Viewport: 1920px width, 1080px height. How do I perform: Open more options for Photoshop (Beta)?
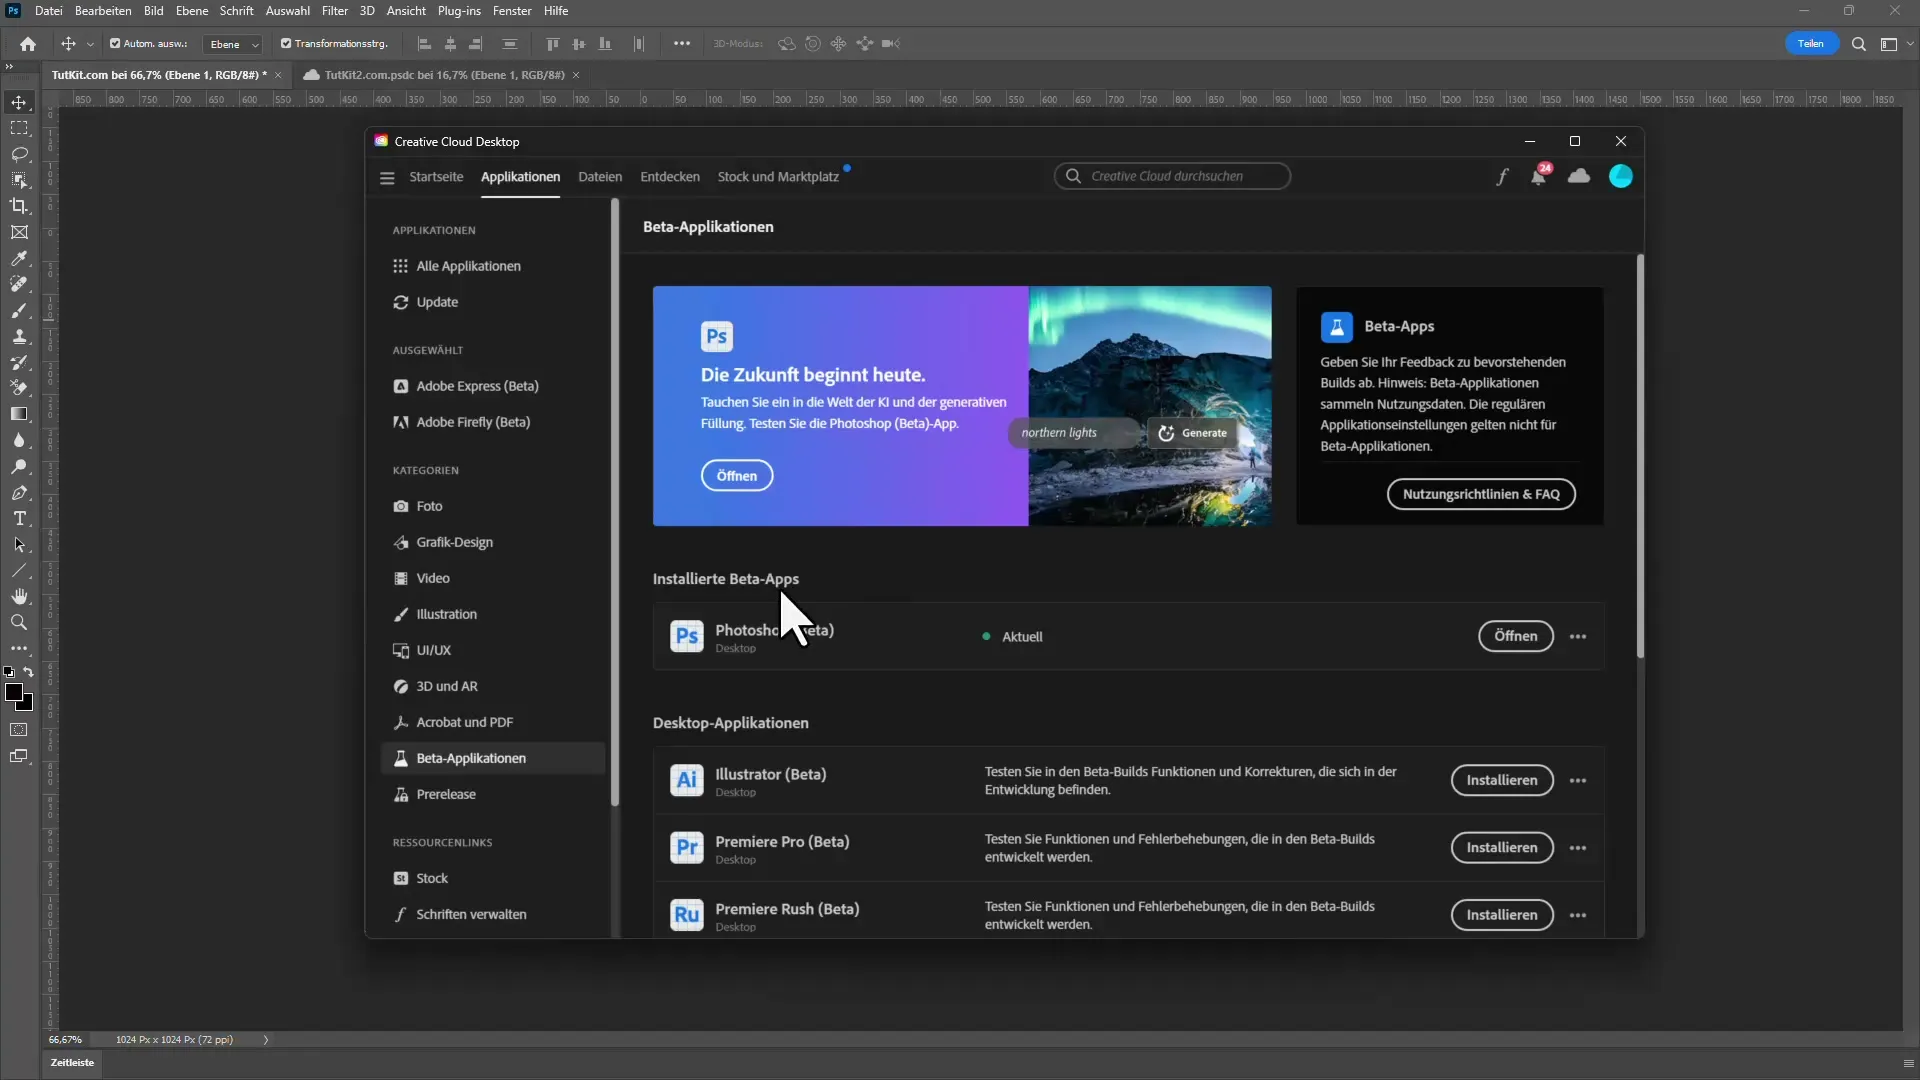pyautogui.click(x=1578, y=636)
